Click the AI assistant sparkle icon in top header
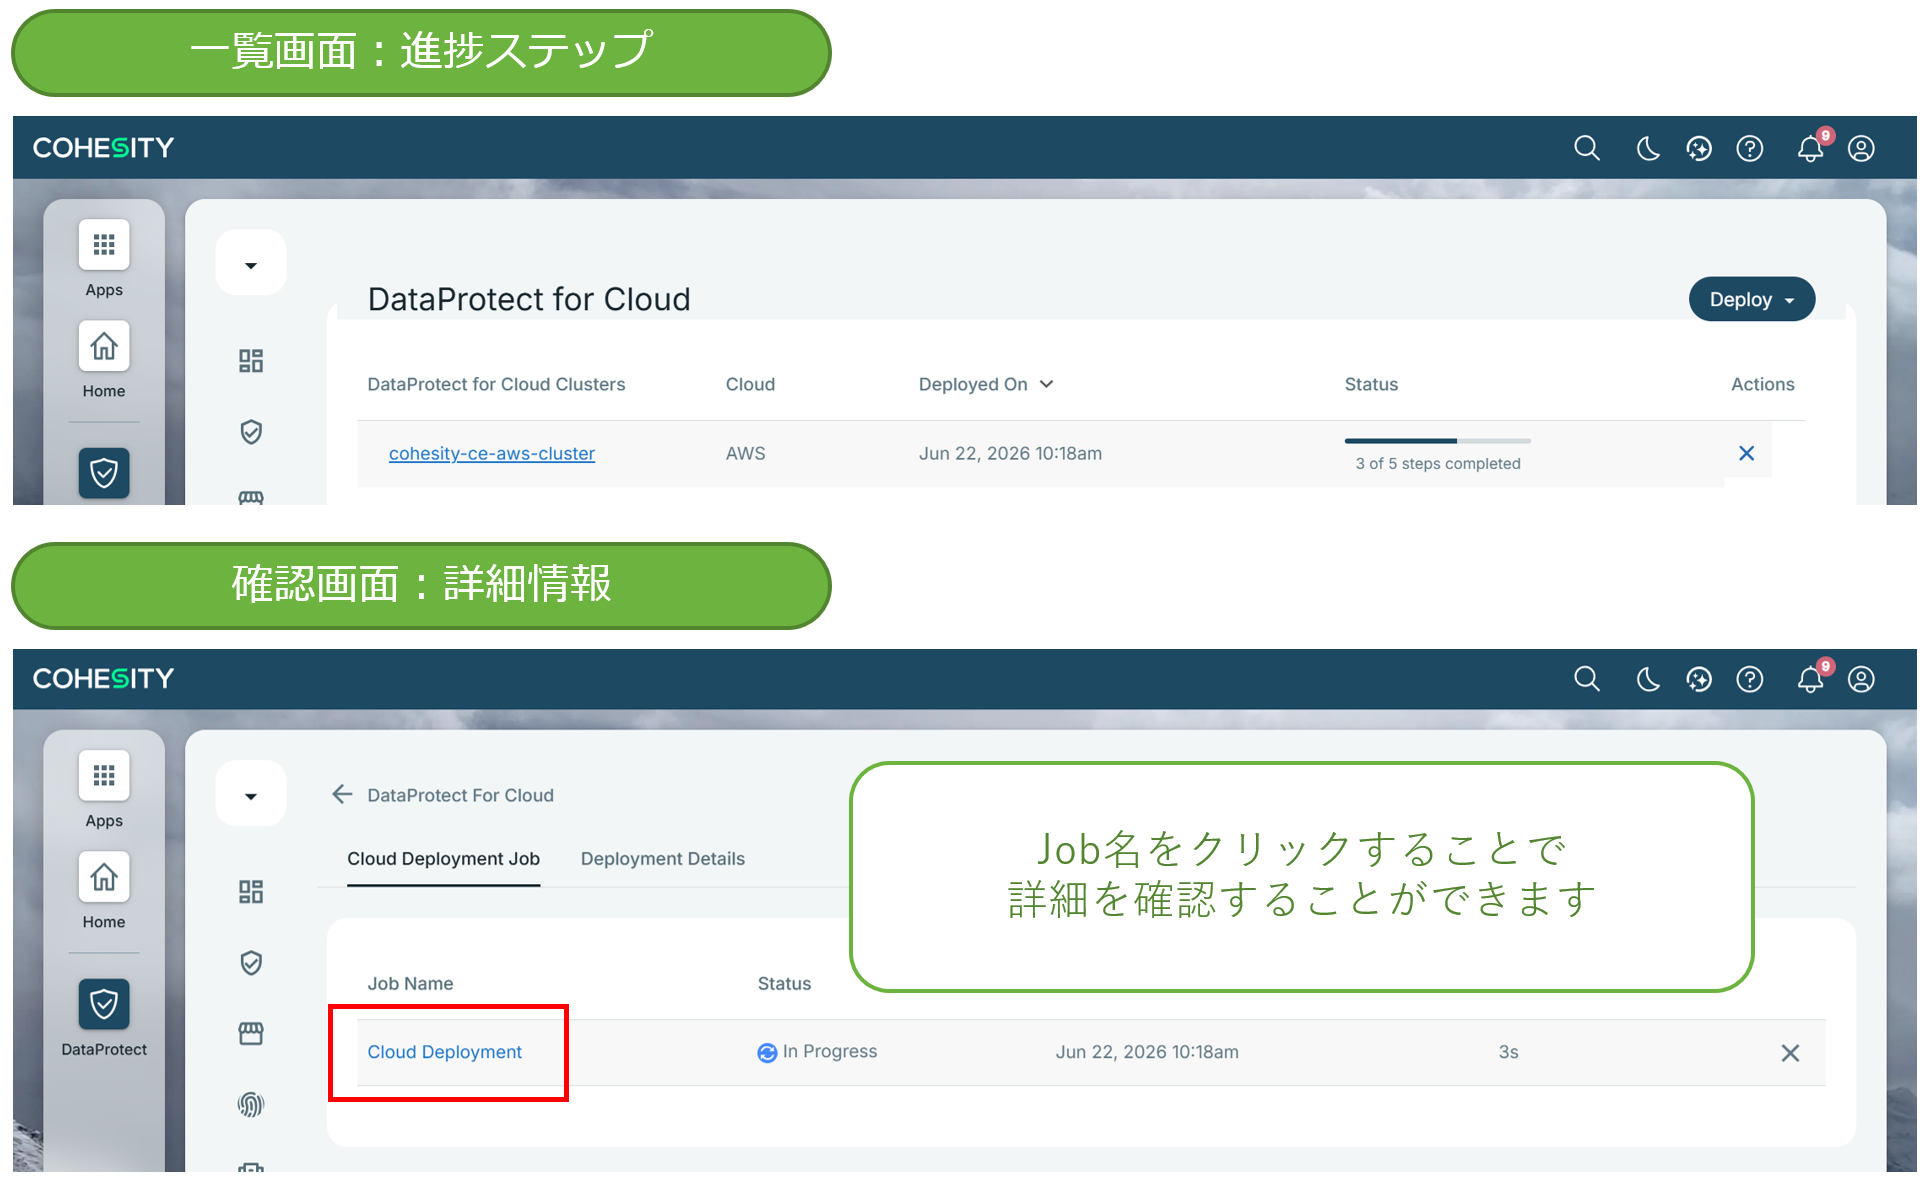The image size is (1926, 1181). pyautogui.click(x=1699, y=149)
